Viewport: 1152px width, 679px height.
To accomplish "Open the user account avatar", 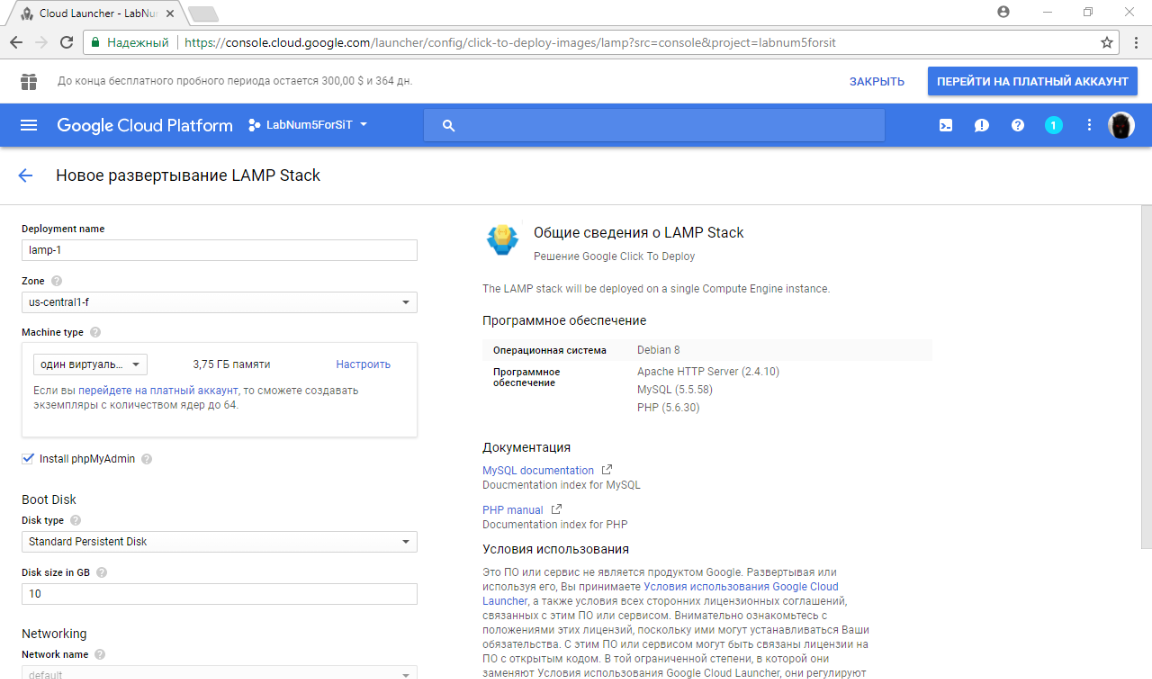I will tap(1121, 126).
